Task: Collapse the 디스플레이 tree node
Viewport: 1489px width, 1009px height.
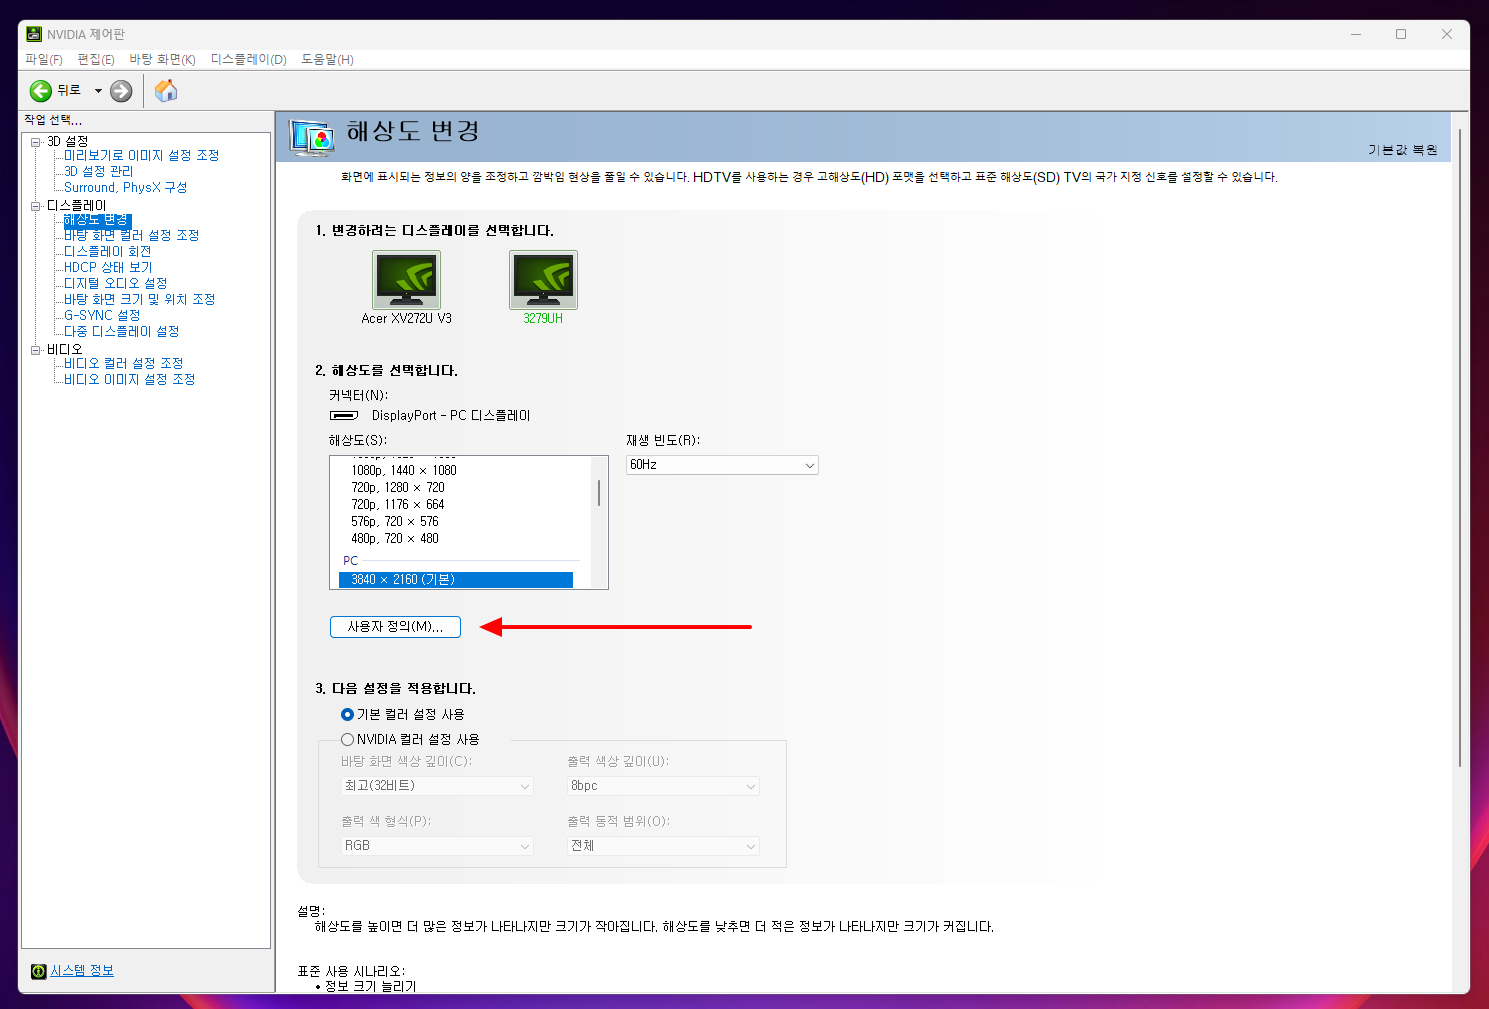Action: coord(36,206)
